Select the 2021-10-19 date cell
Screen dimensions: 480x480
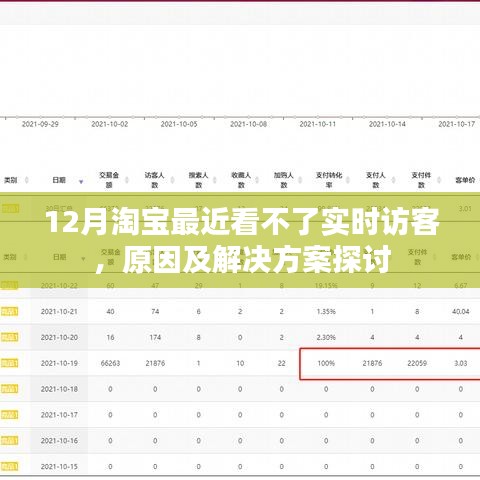click(59, 363)
